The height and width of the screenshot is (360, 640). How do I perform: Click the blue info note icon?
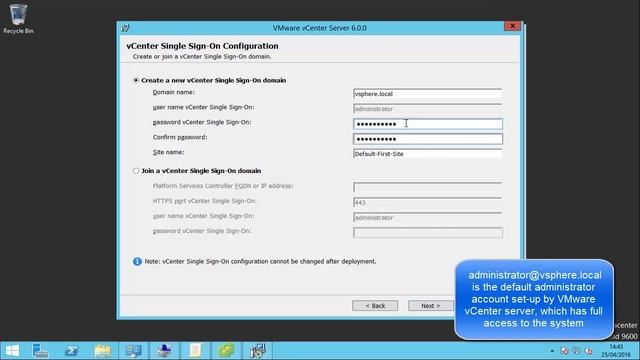pyautogui.click(x=137, y=262)
